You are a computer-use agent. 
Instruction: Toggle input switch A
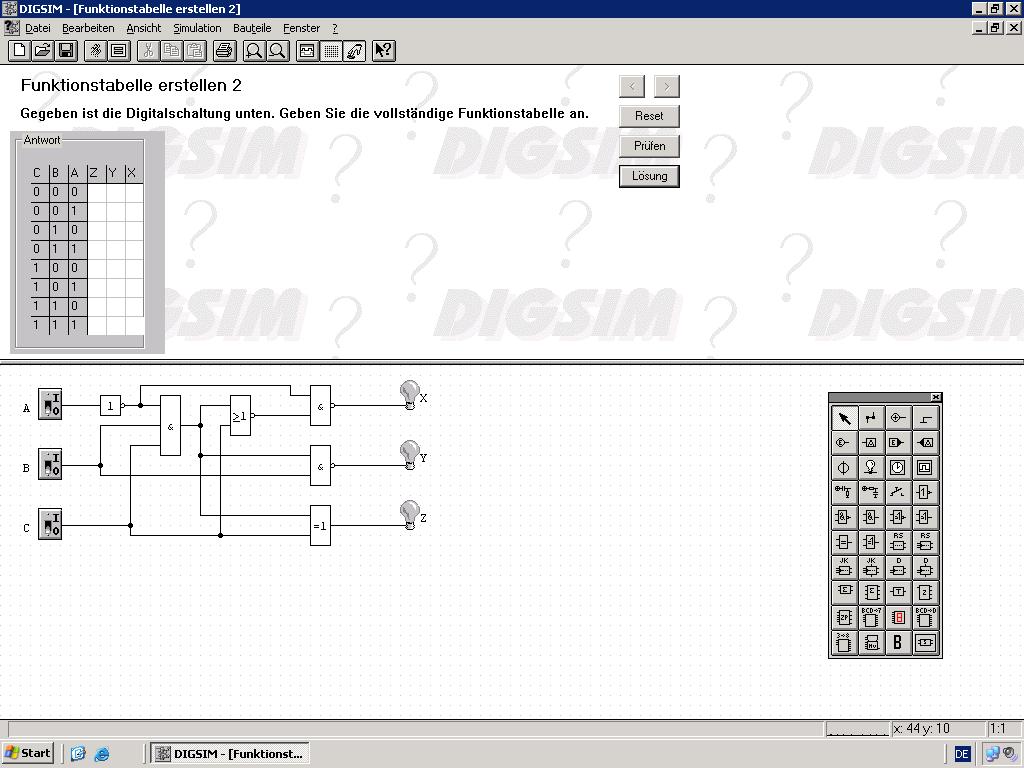coord(50,404)
